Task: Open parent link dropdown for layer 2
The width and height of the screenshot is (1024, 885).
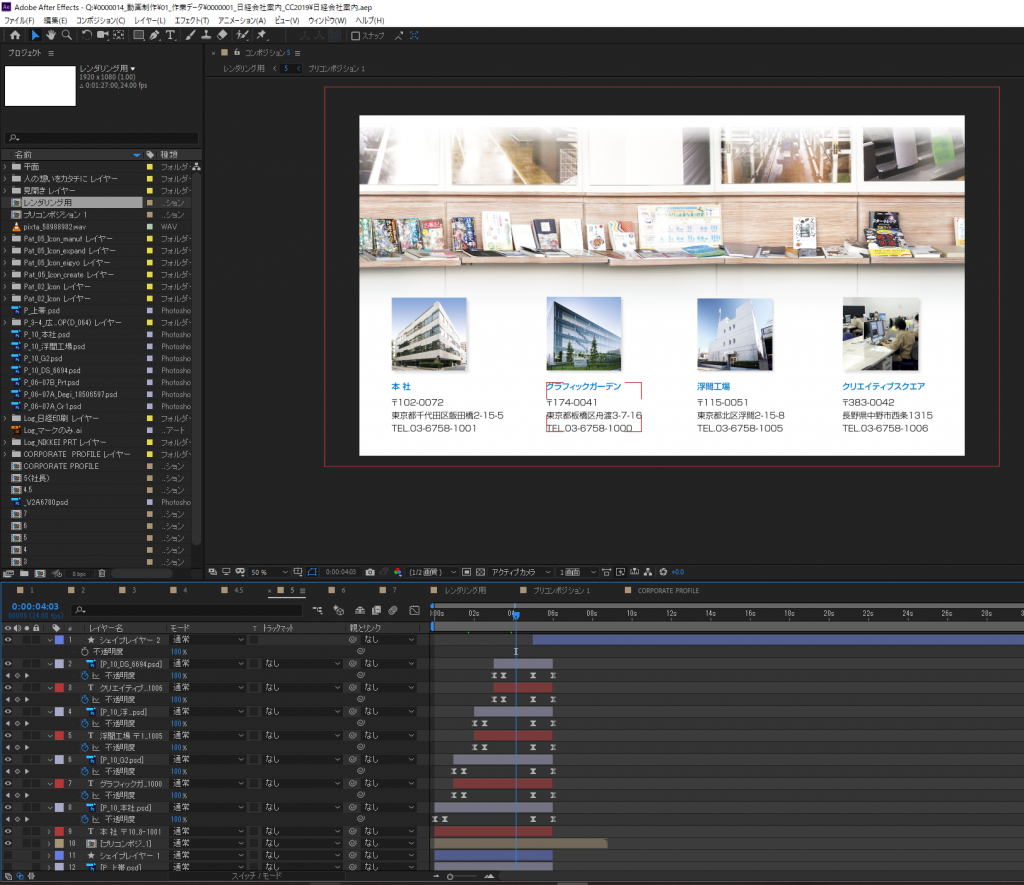Action: (x=389, y=664)
